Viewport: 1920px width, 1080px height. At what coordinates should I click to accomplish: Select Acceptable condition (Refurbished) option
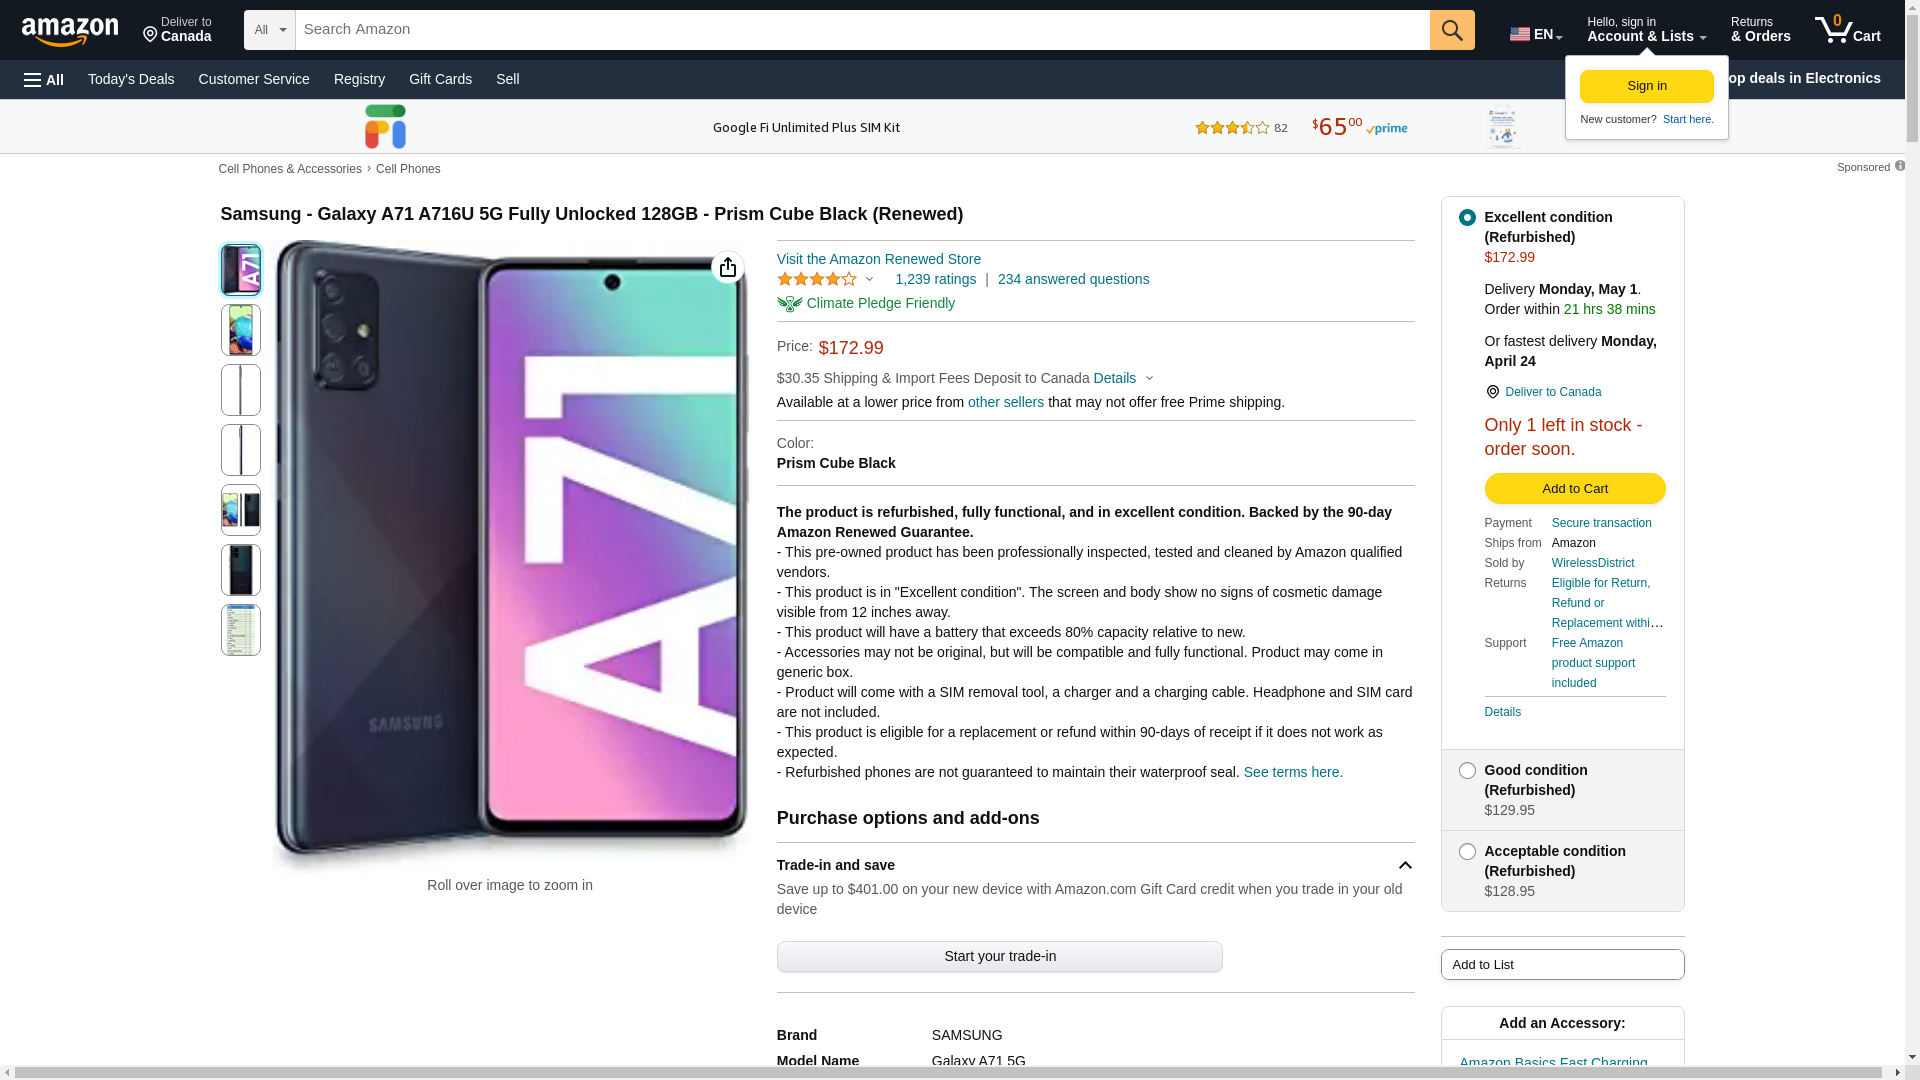[x=1466, y=851]
